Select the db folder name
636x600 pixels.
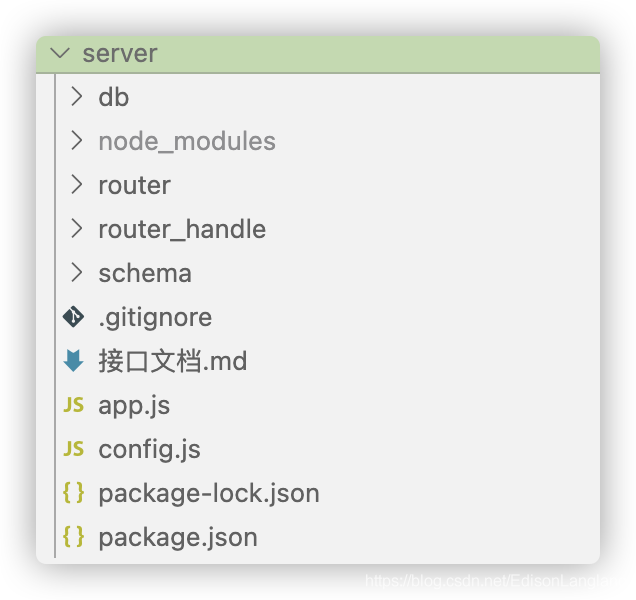tap(114, 97)
